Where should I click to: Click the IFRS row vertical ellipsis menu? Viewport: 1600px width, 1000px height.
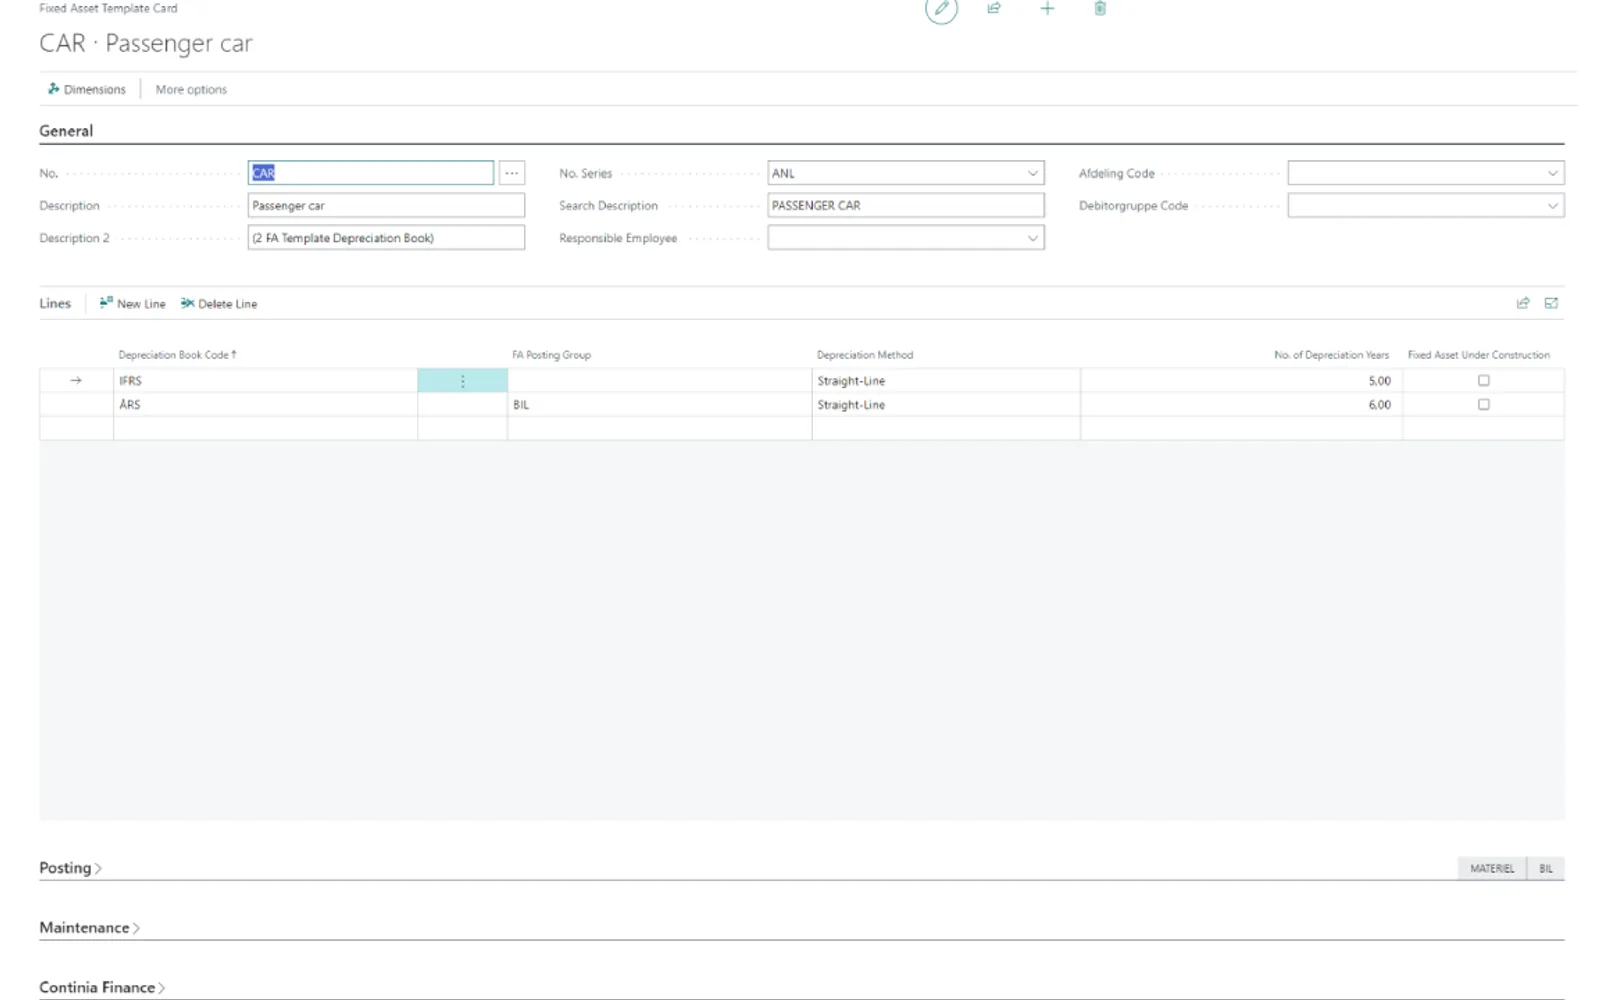(x=463, y=381)
